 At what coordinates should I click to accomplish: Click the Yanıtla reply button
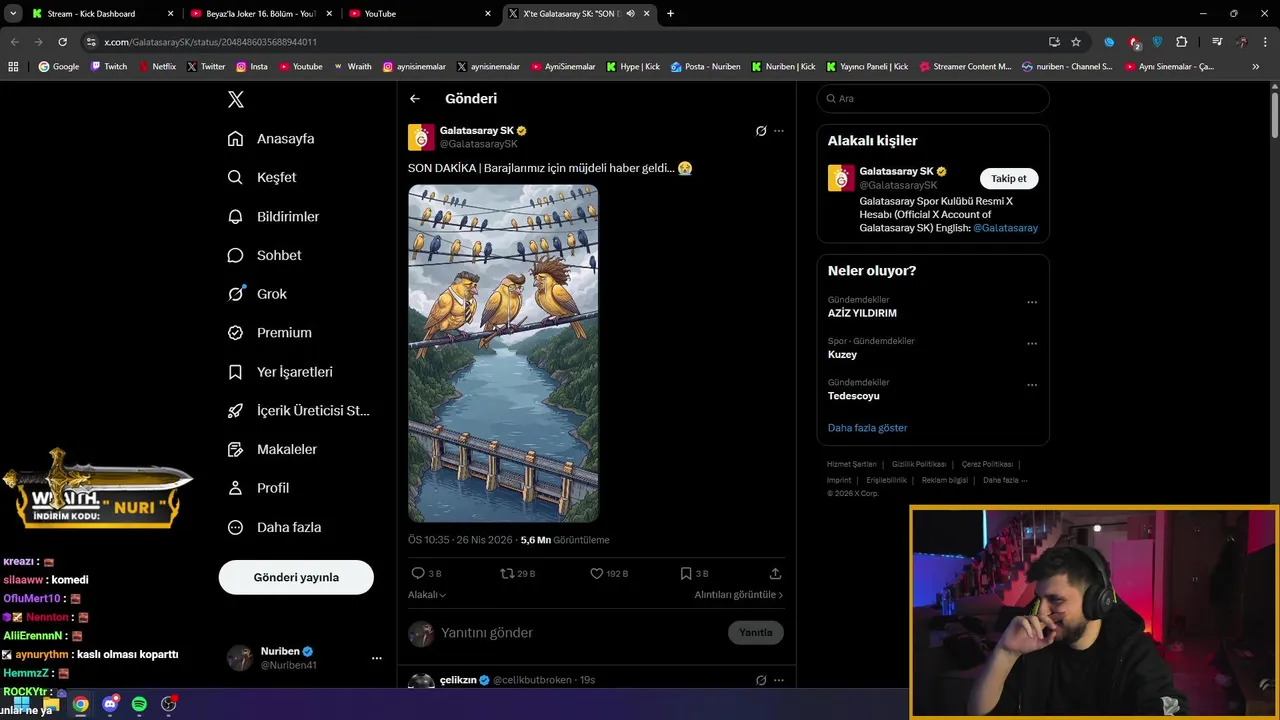pos(756,632)
